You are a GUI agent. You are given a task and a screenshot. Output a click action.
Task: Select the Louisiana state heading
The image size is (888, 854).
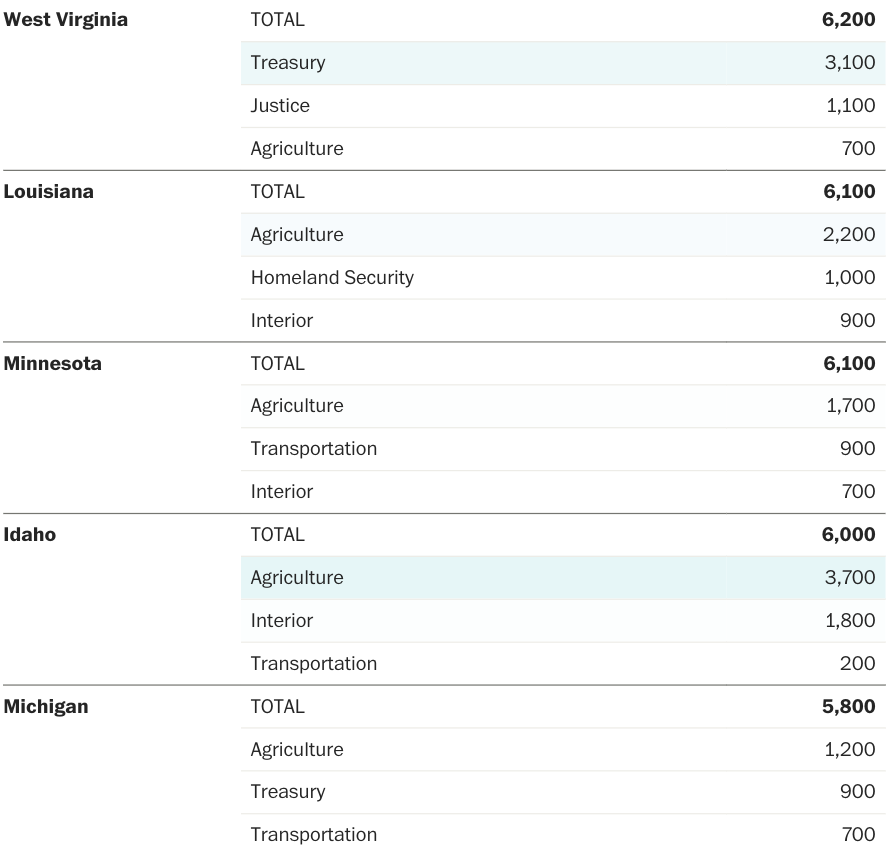click(49, 192)
